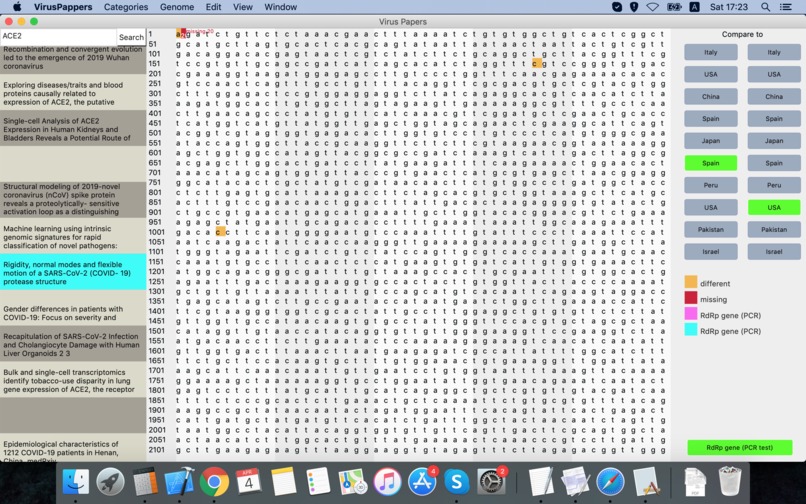Open App Store from the Dock

click(x=422, y=482)
